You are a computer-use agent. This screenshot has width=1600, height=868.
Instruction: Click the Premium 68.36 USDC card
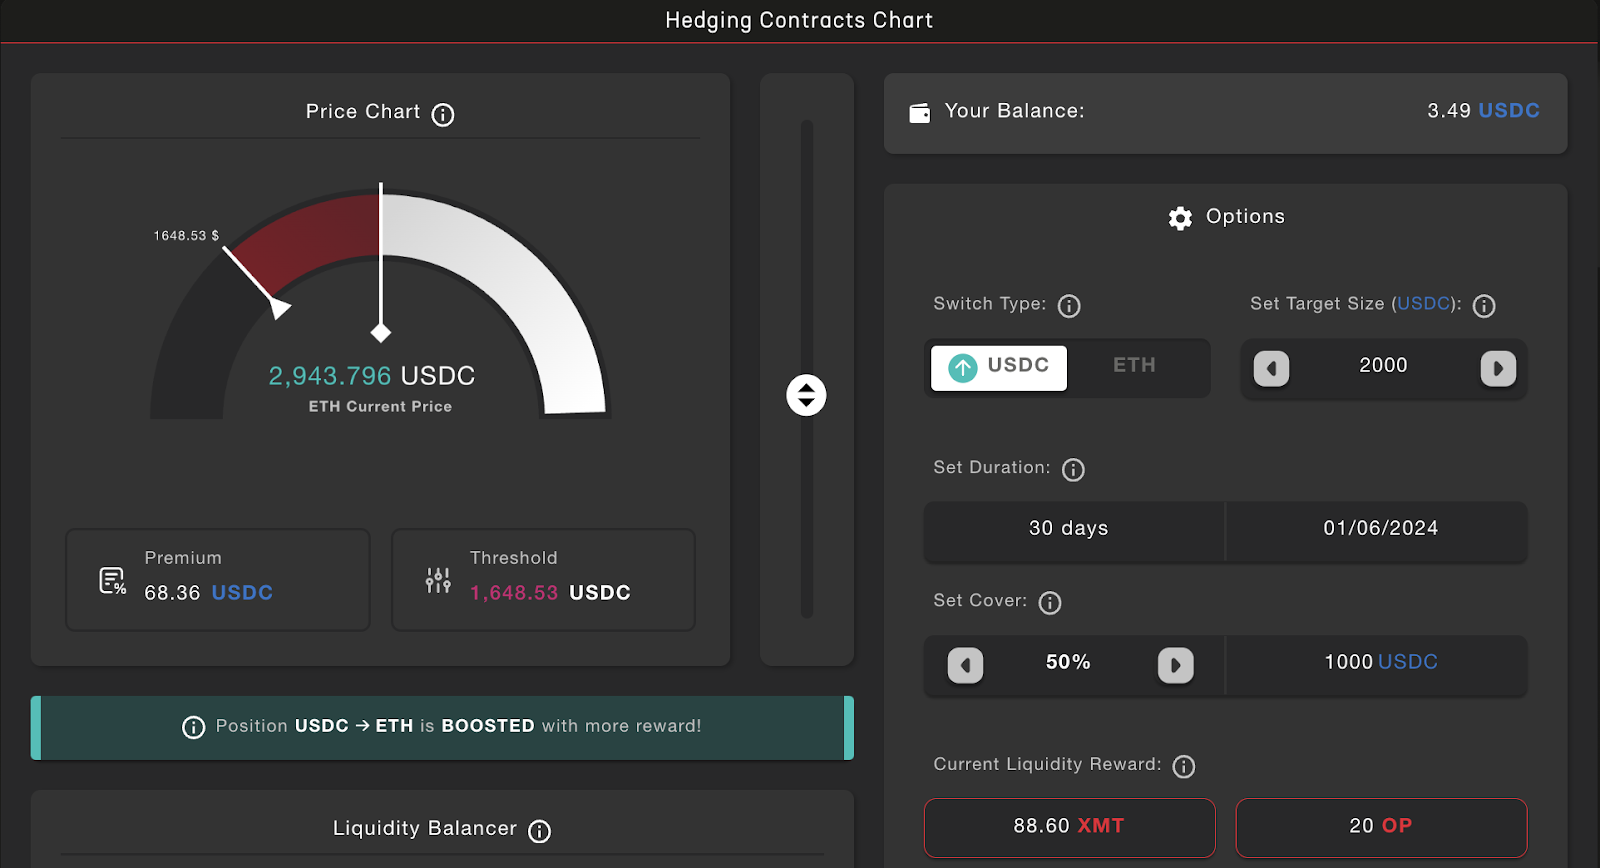[x=218, y=580]
